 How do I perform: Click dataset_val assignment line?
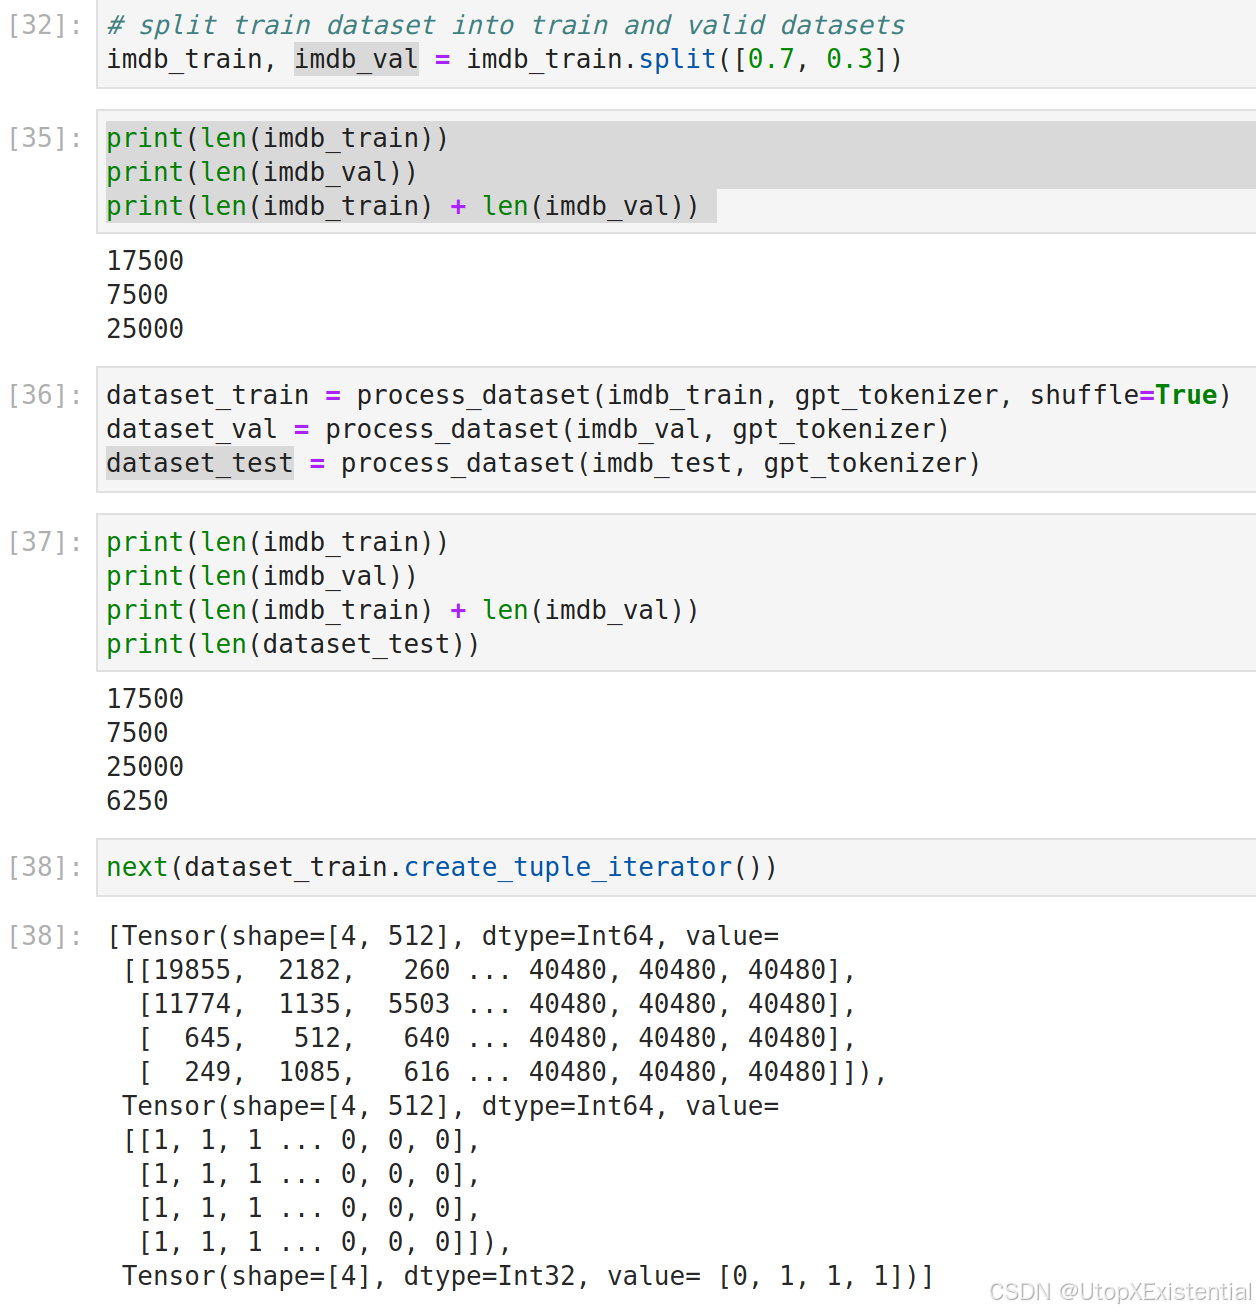pyautogui.click(x=528, y=429)
